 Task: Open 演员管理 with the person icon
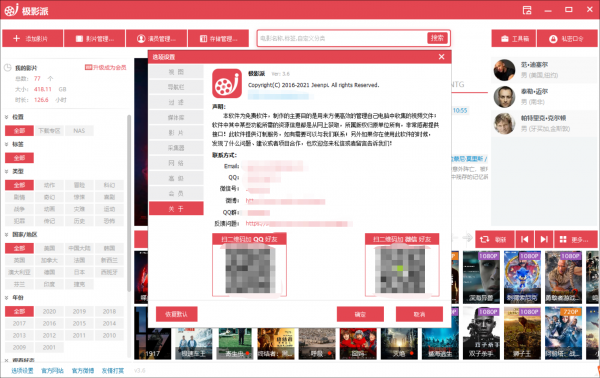coord(156,39)
